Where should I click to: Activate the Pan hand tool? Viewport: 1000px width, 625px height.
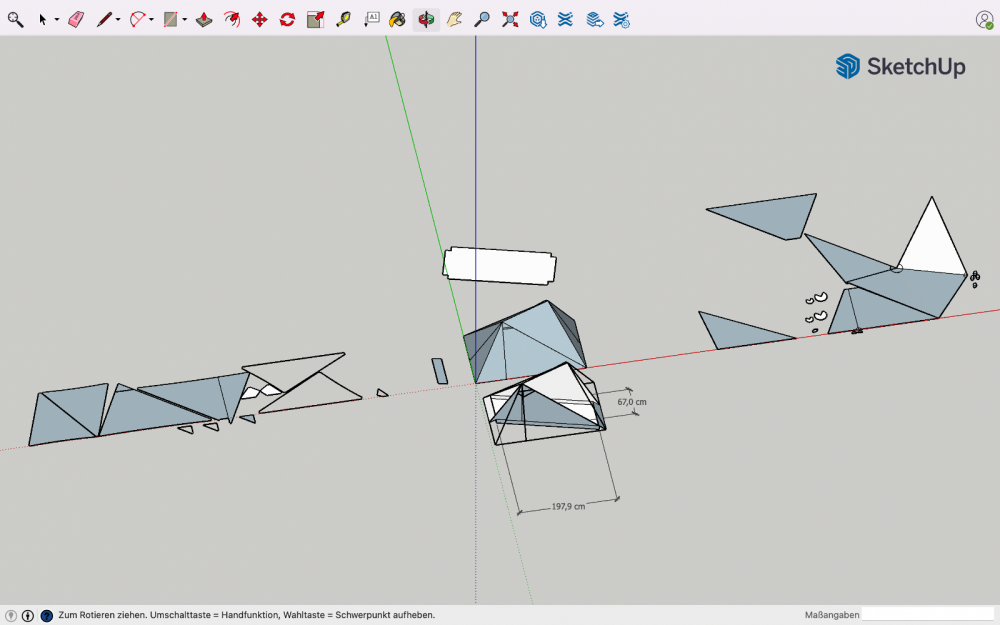[454, 19]
